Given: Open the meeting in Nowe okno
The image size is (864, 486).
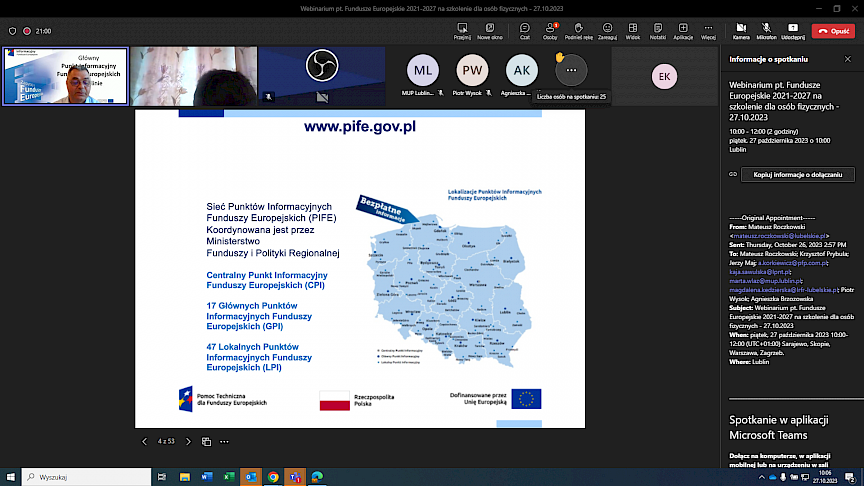Looking at the screenshot, I should [x=489, y=31].
